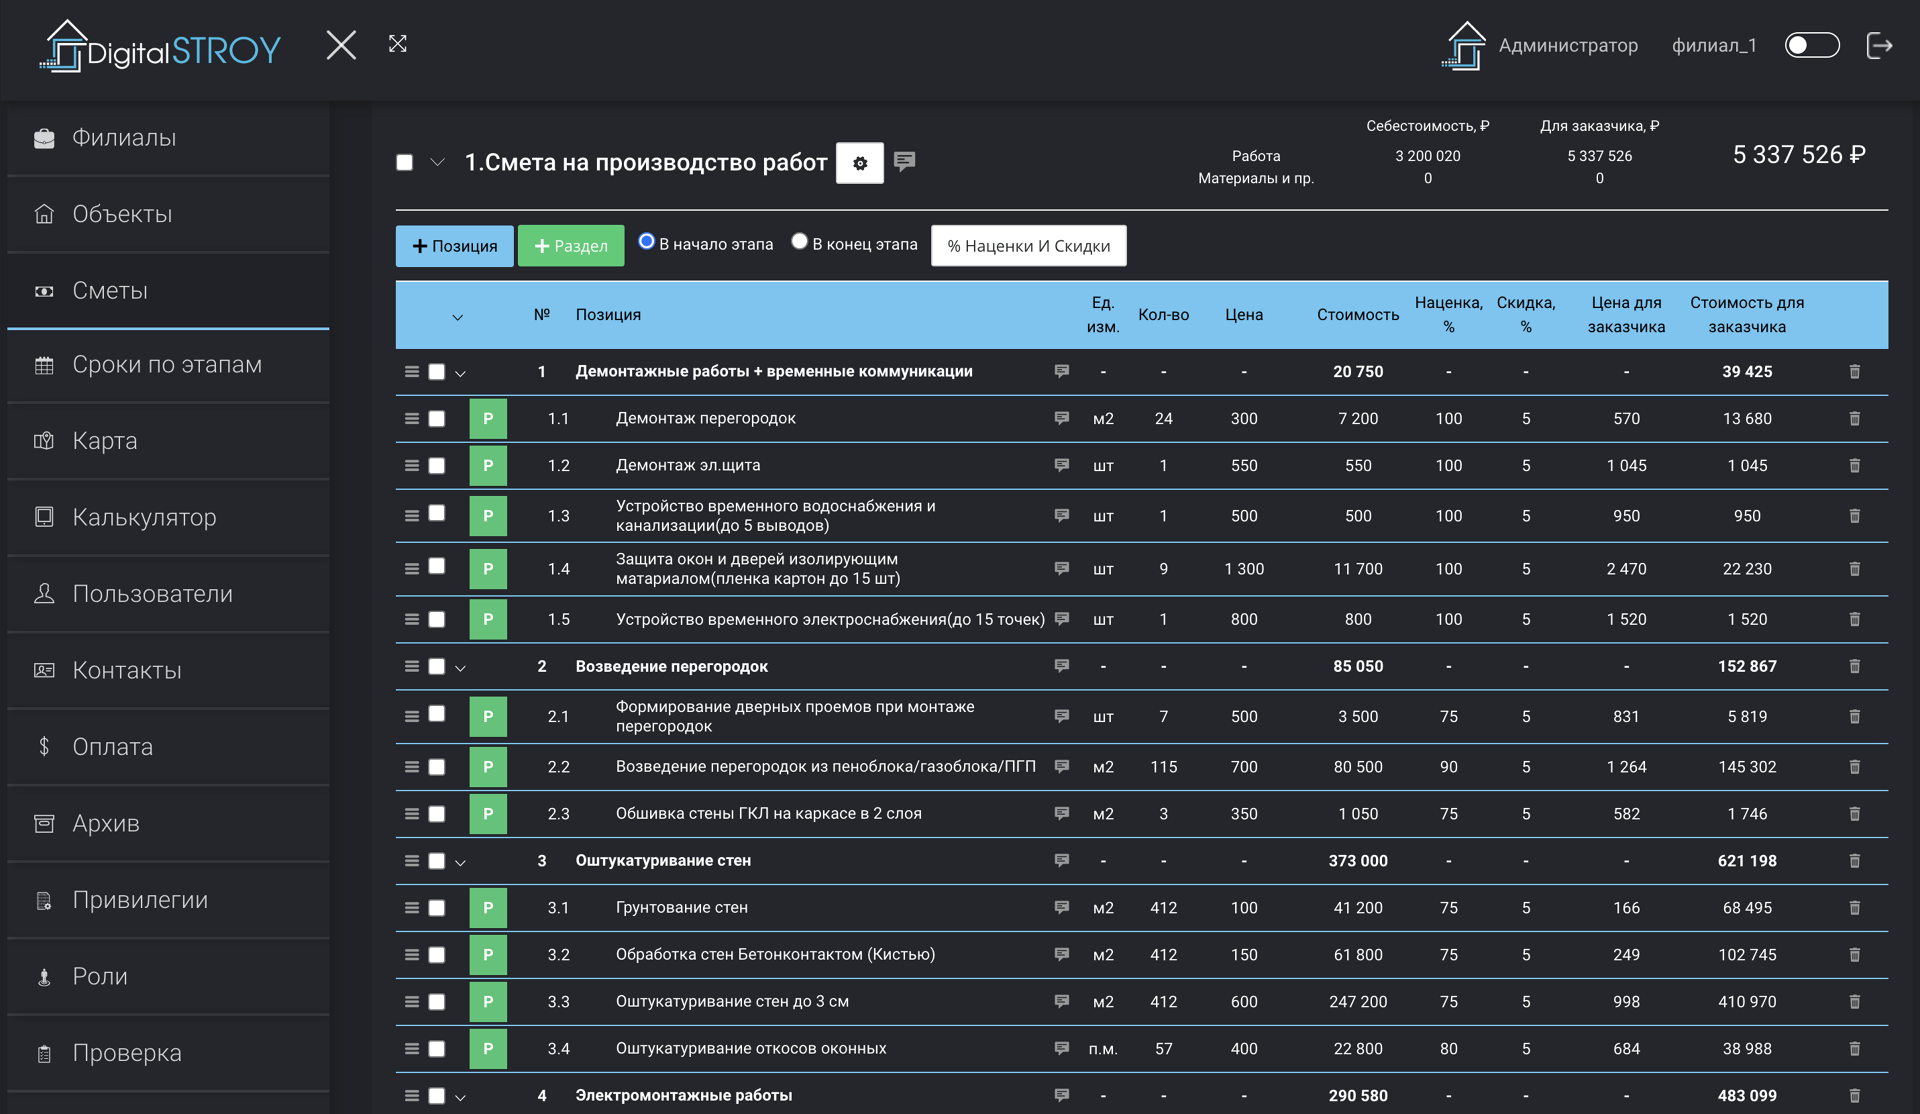Click the Администратор profile house icon
The width and height of the screenshot is (1920, 1114).
click(1465, 46)
